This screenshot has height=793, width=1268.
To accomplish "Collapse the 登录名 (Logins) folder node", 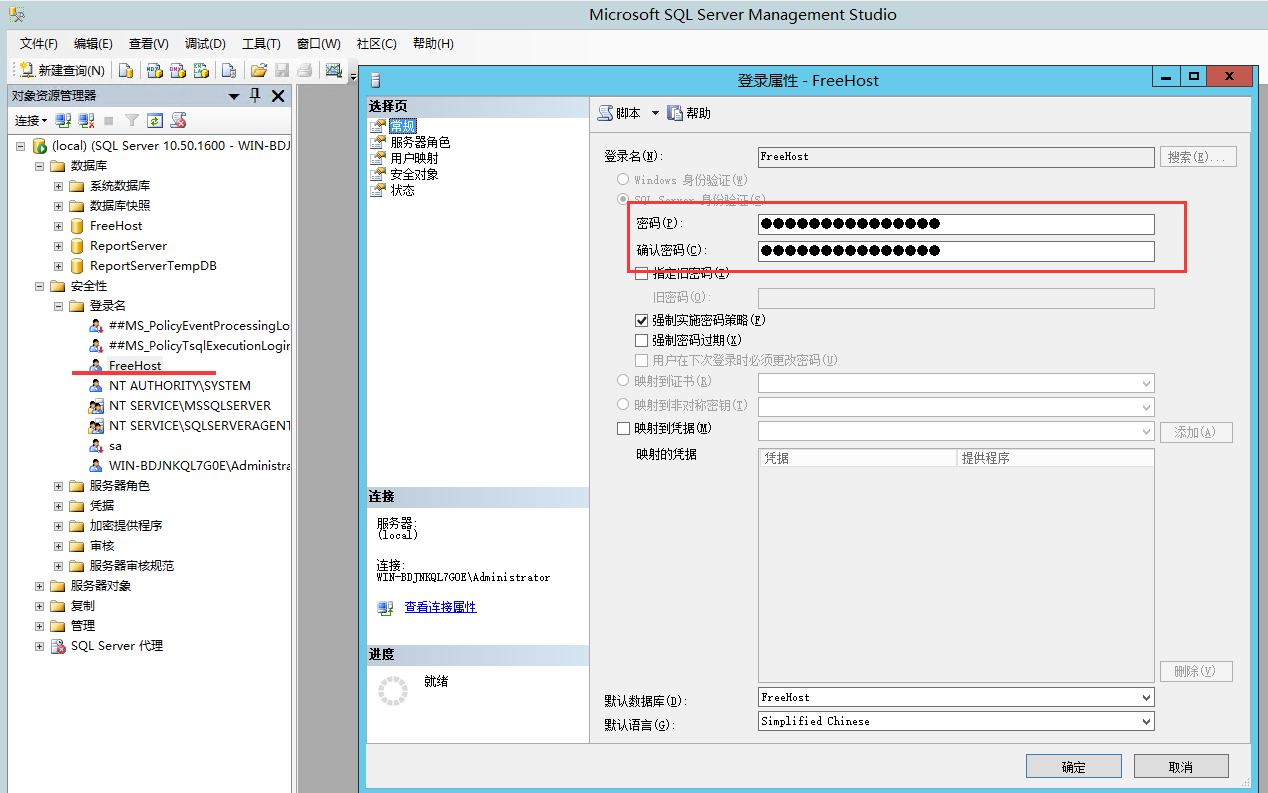I will 59,306.
